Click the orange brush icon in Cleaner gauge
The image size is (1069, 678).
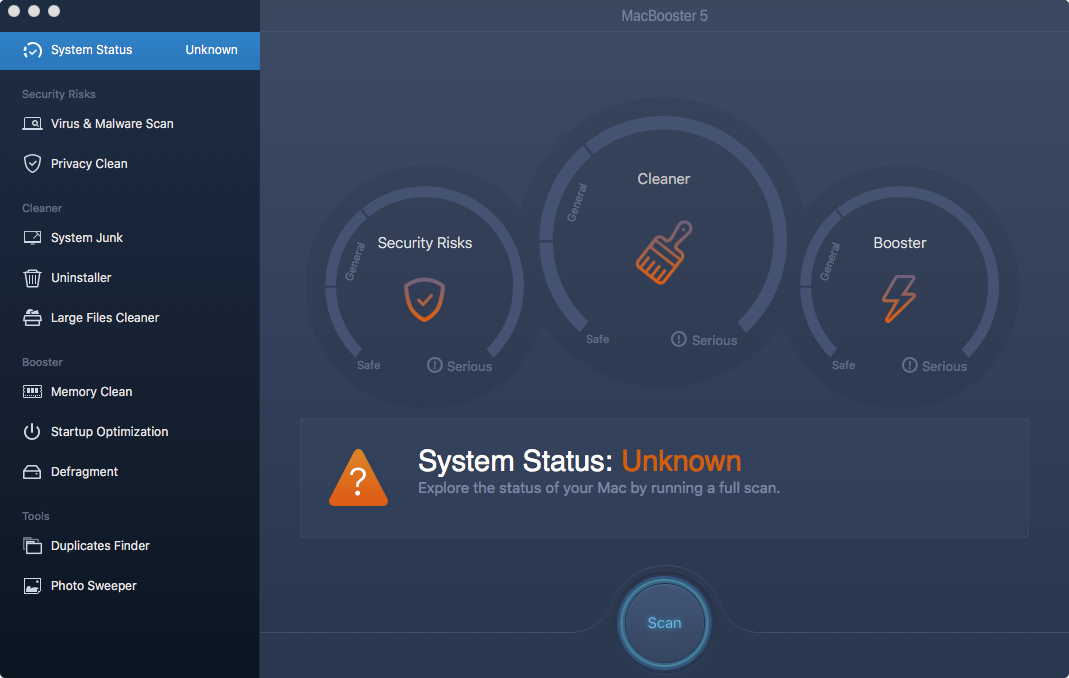(x=664, y=252)
